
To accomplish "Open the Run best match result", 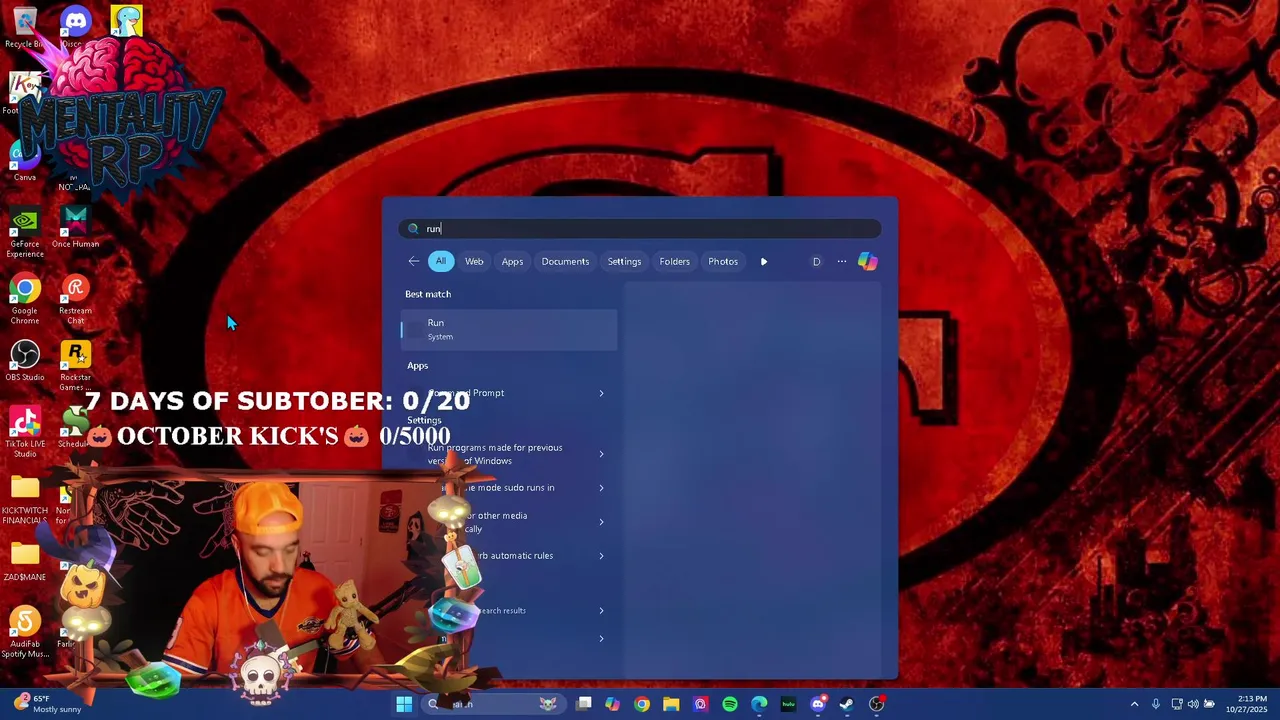I will pyautogui.click(x=509, y=329).
